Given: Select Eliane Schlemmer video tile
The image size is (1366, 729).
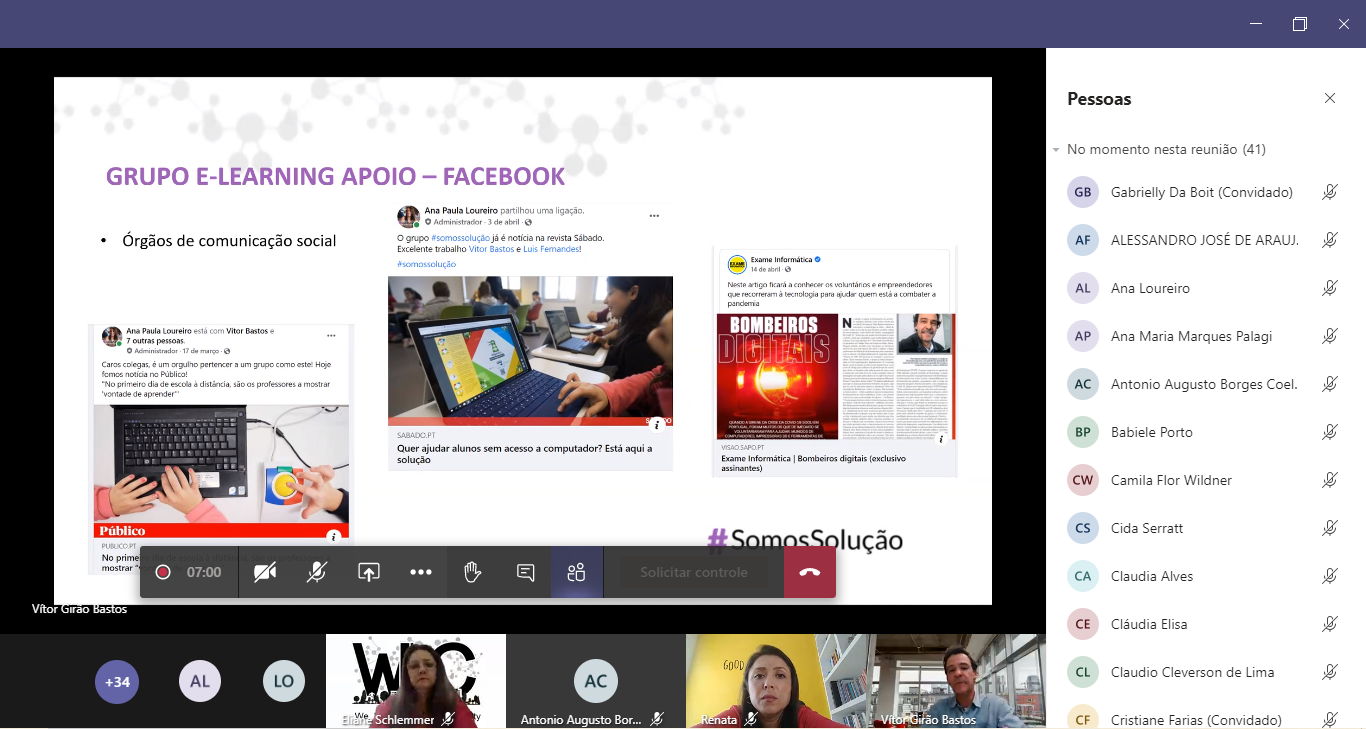Looking at the screenshot, I should 416,681.
